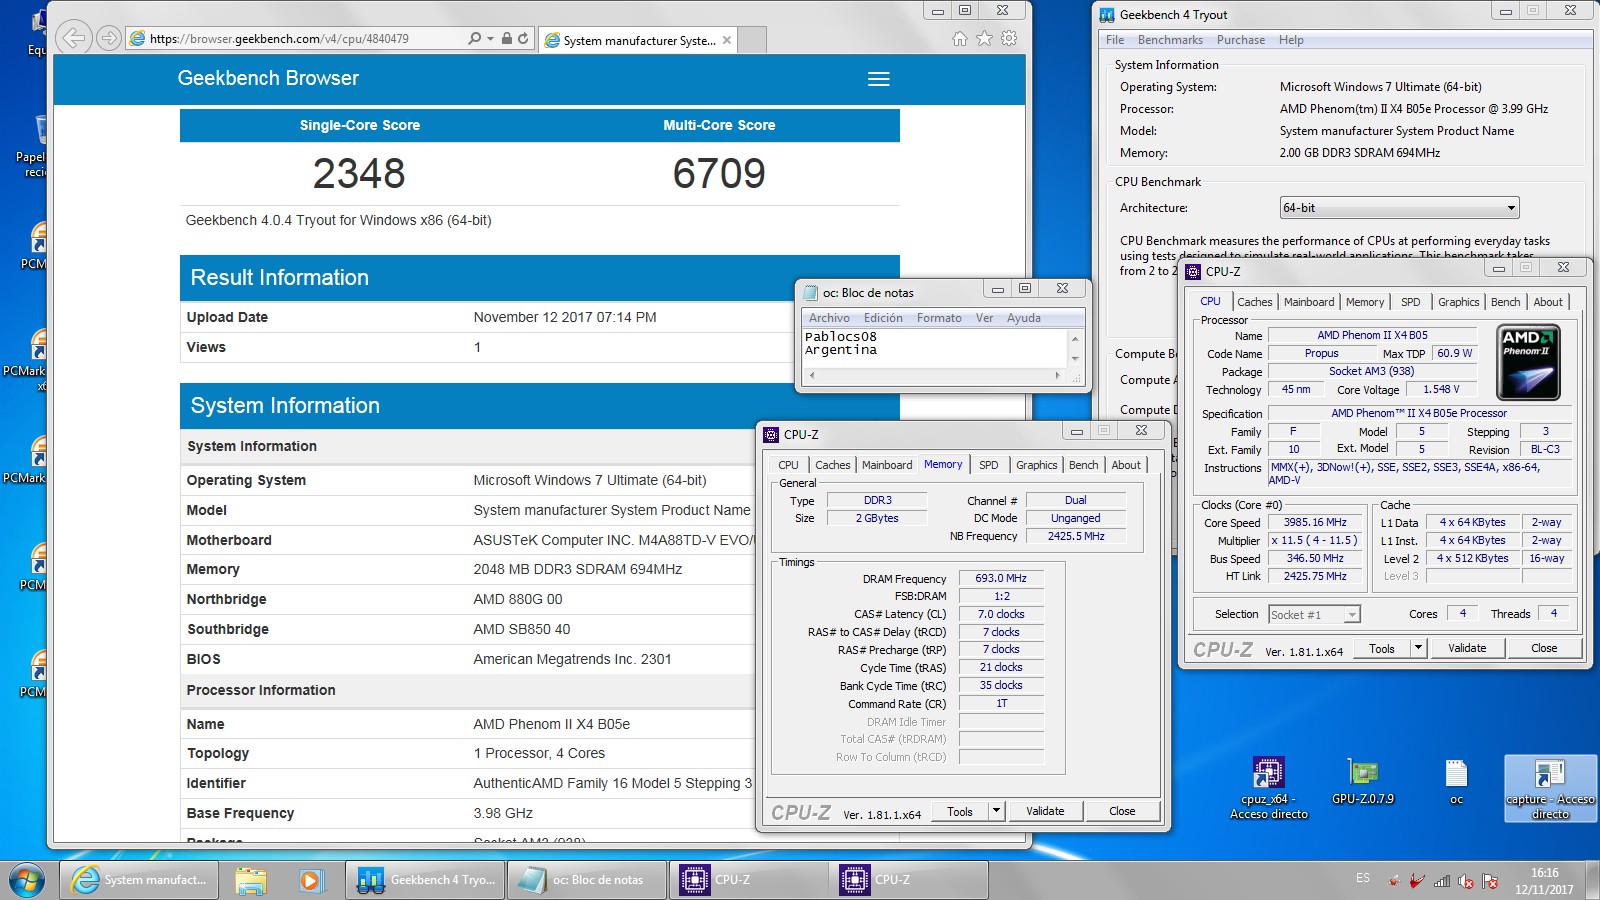Switch to Mainboard tab in CPU-Z CPU window
The width and height of the screenshot is (1600, 900).
pos(1309,302)
